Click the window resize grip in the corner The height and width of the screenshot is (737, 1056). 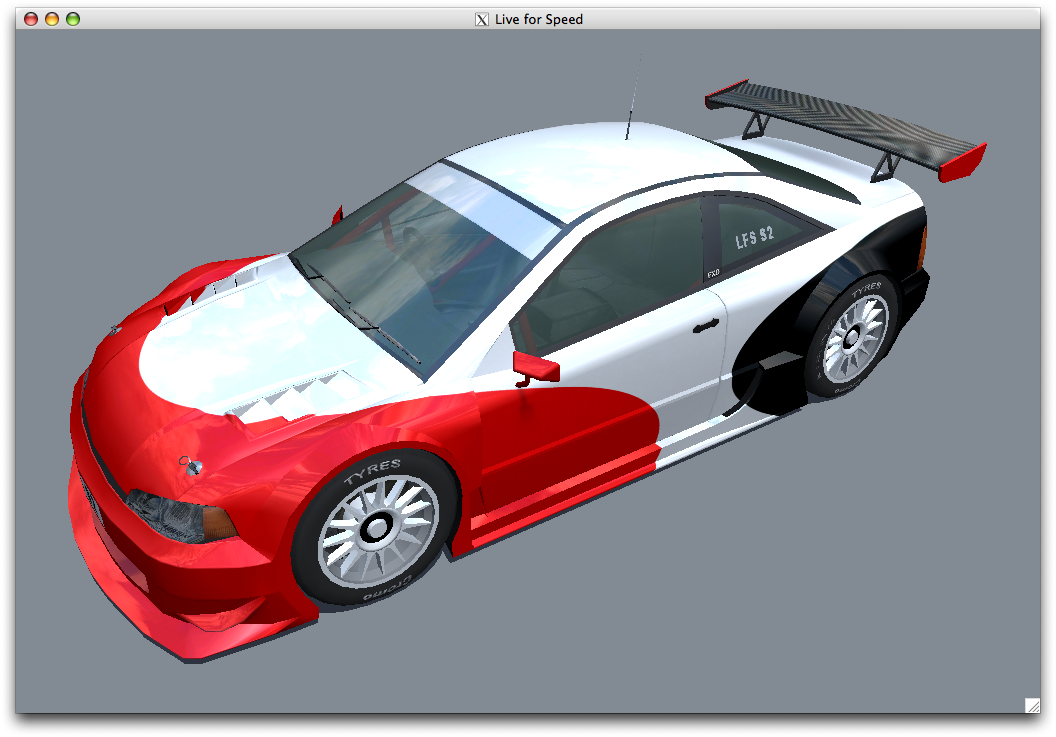[x=1032, y=705]
